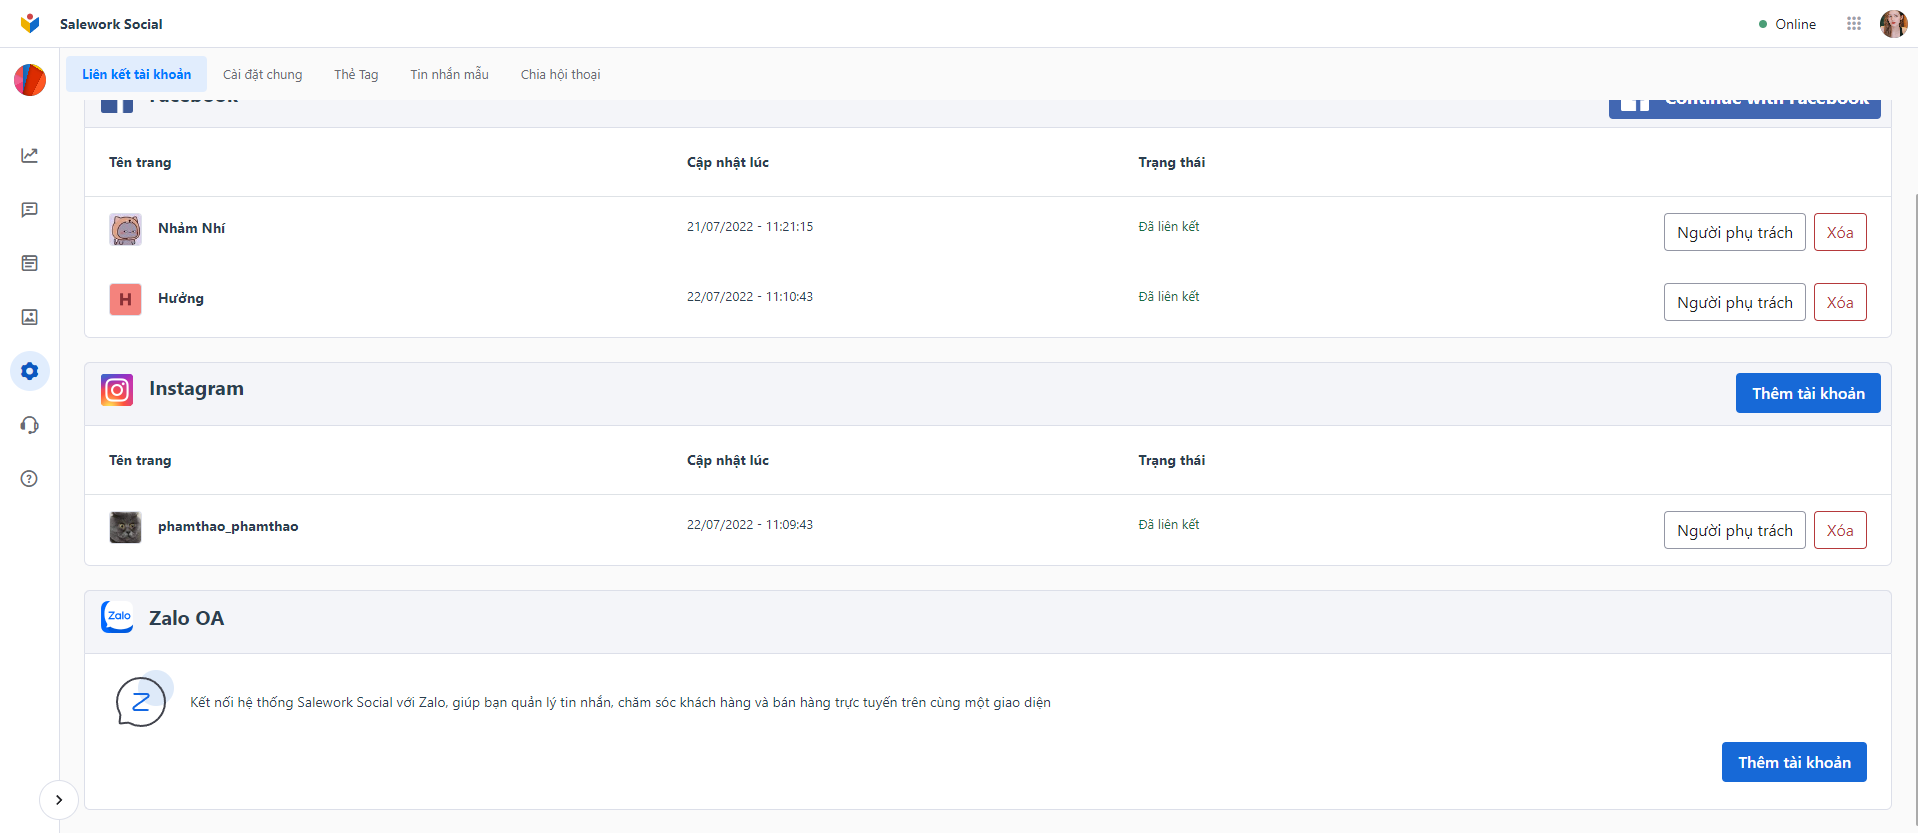Open the user profile avatar menu
This screenshot has height=833, width=1918.
coord(1893,24)
